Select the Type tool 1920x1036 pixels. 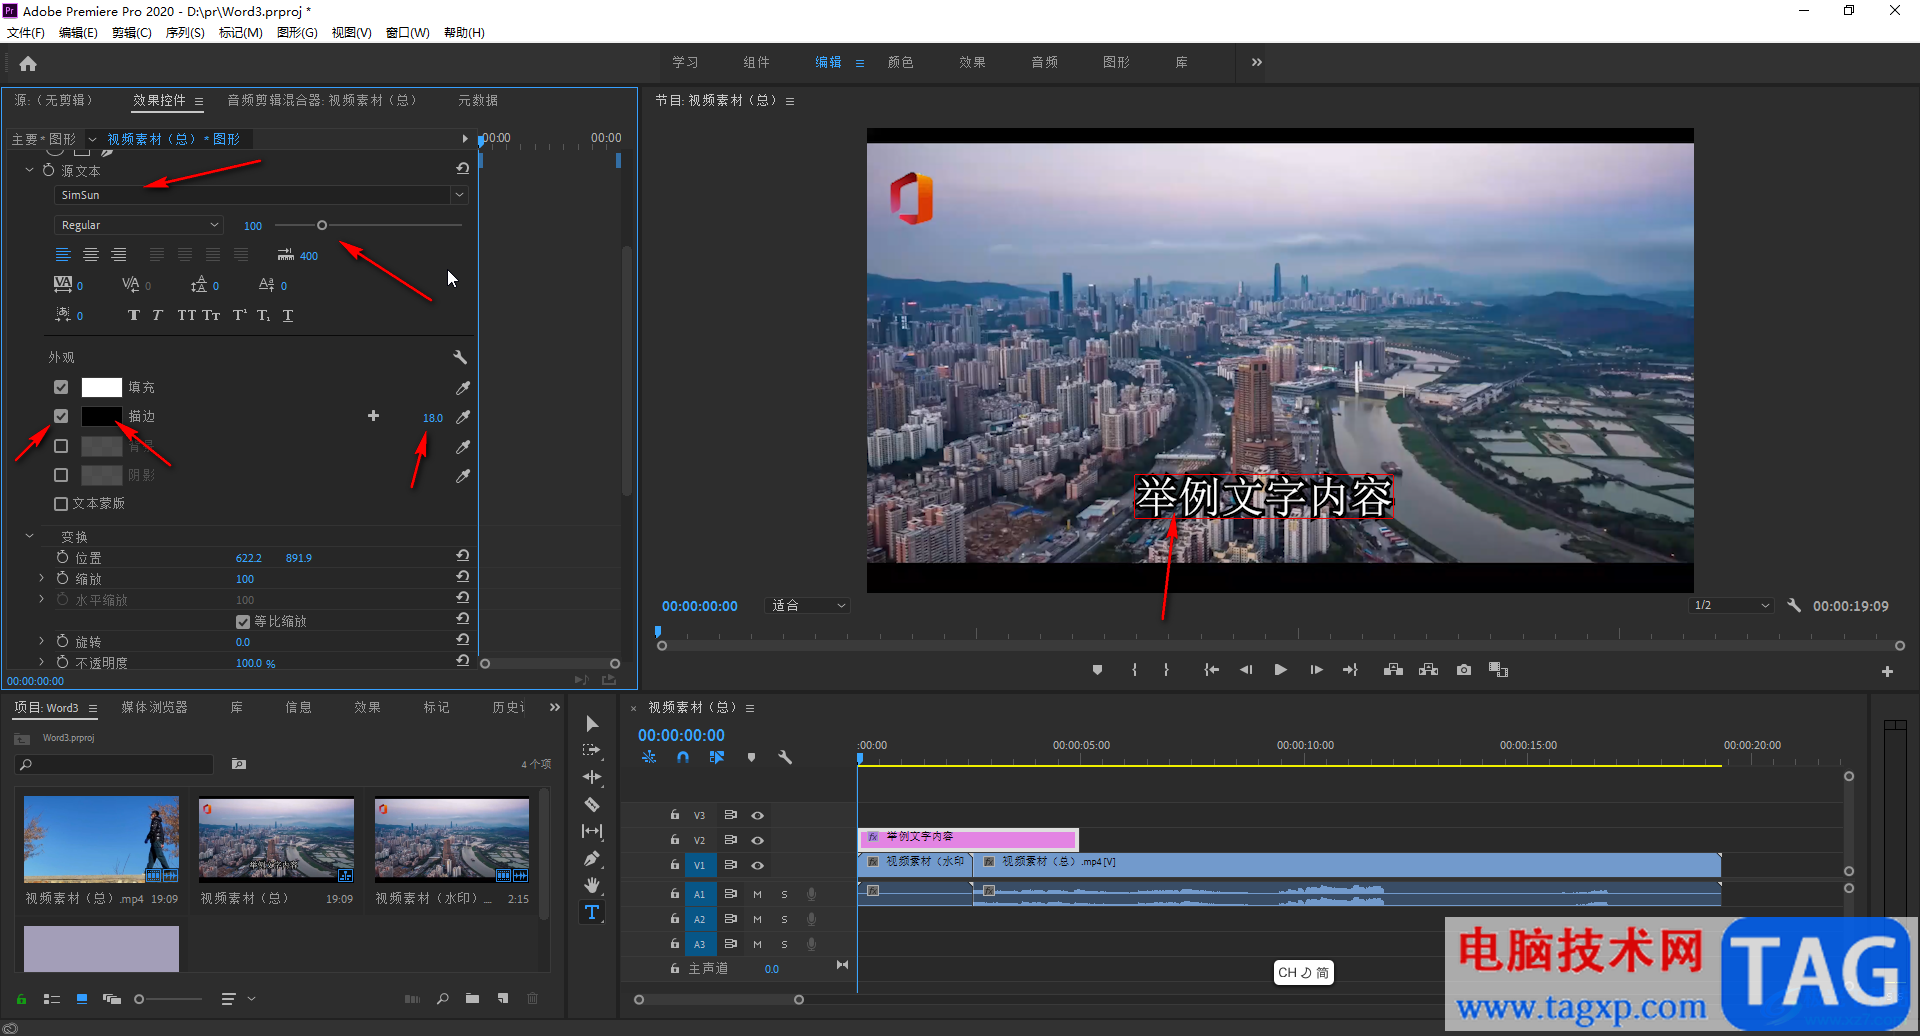click(592, 912)
